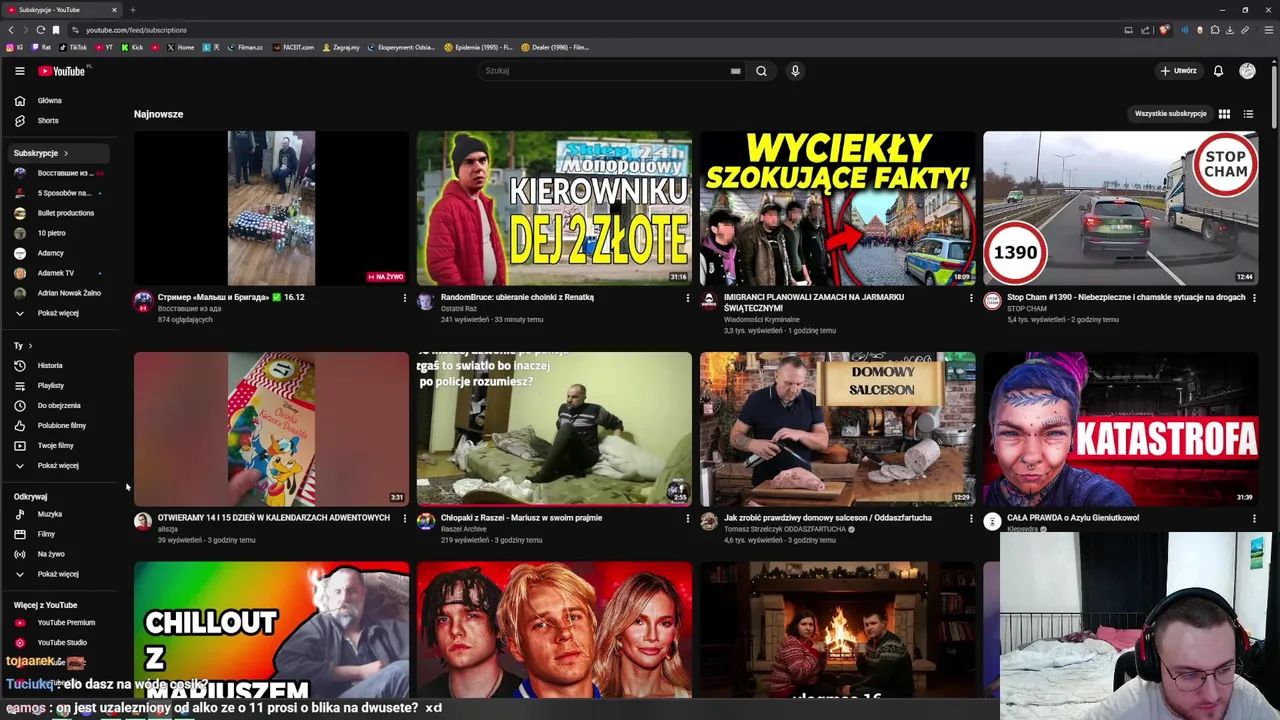Expand Pokaż więcej under Ty section
This screenshot has height=720, width=1280.
(57, 465)
